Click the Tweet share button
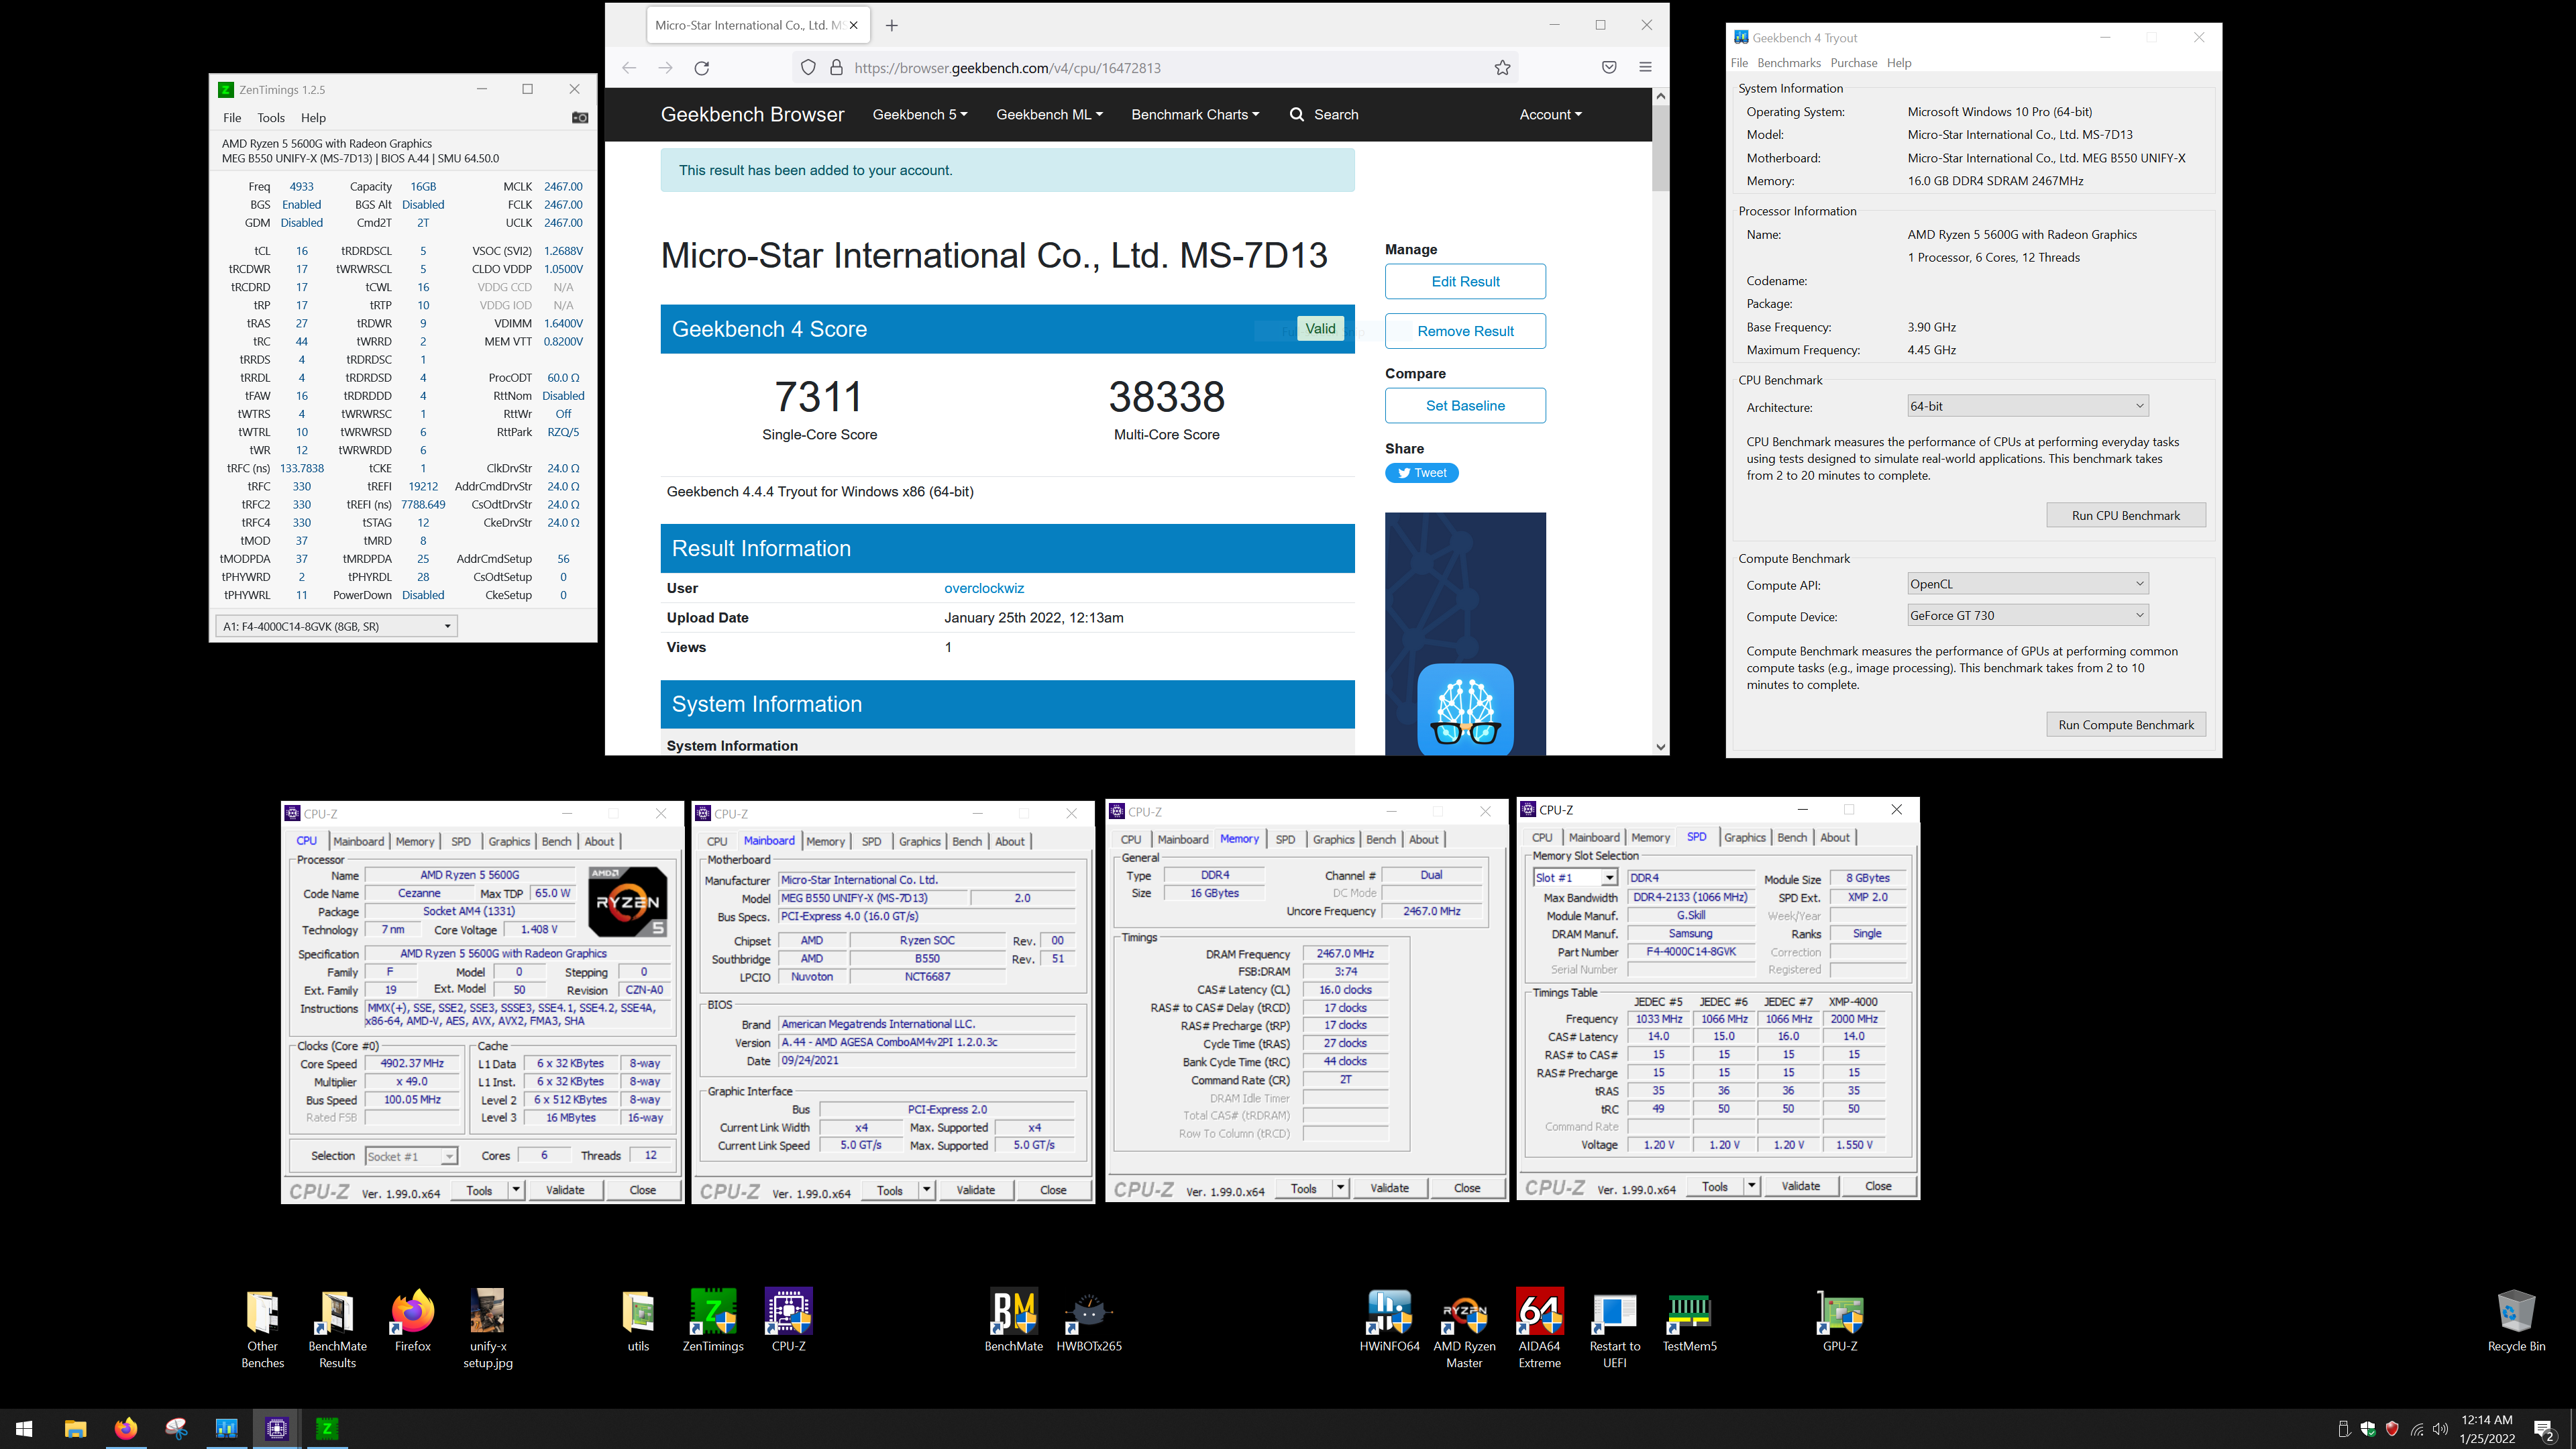The height and width of the screenshot is (1449, 2576). (1421, 473)
